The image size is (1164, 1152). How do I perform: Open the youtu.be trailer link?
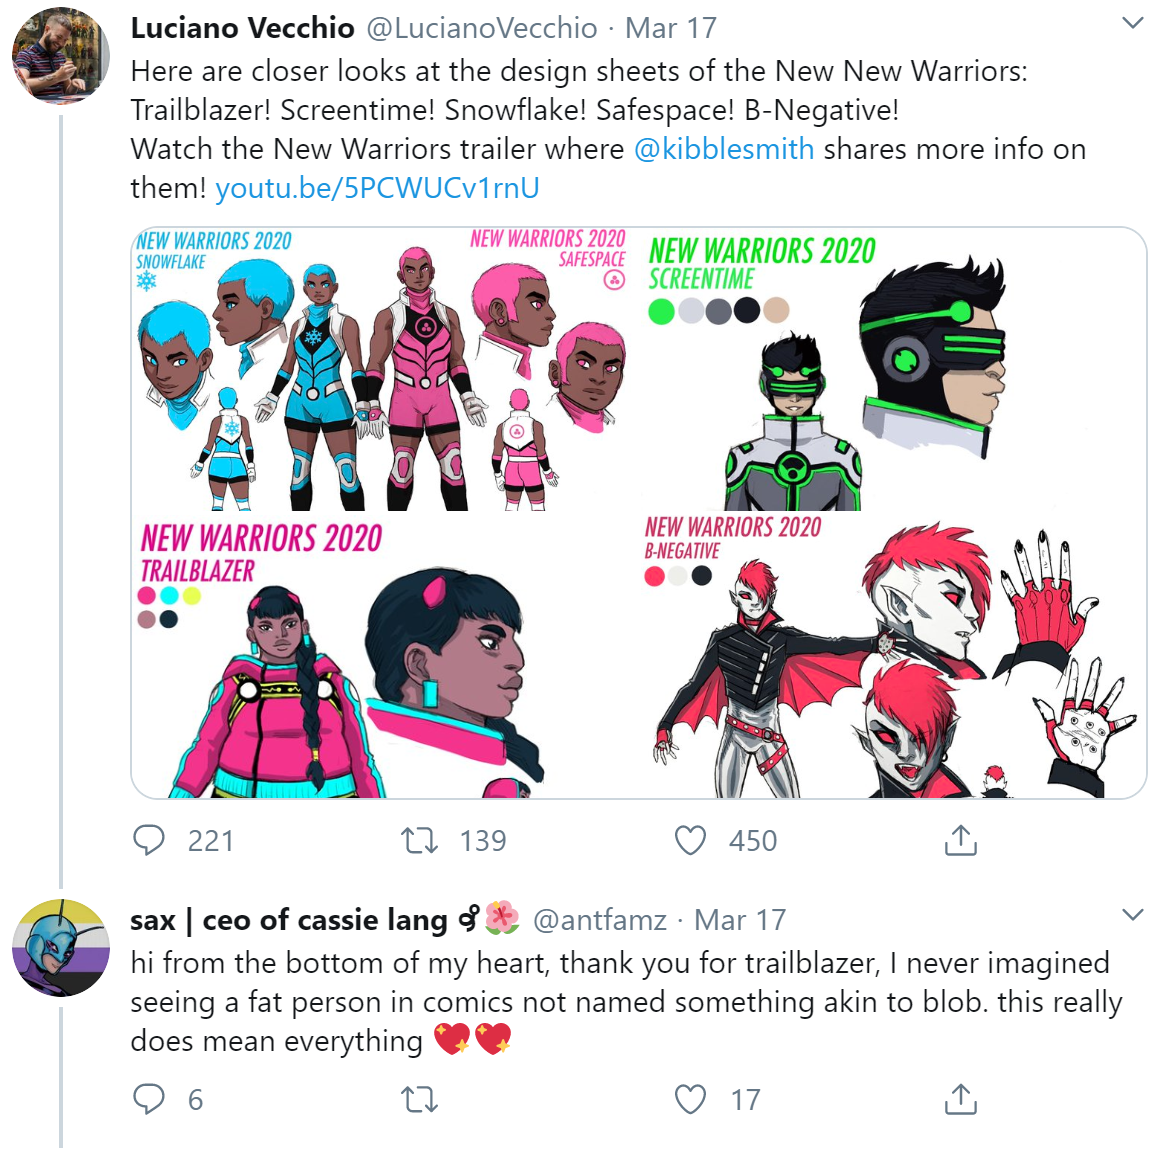coord(377,188)
